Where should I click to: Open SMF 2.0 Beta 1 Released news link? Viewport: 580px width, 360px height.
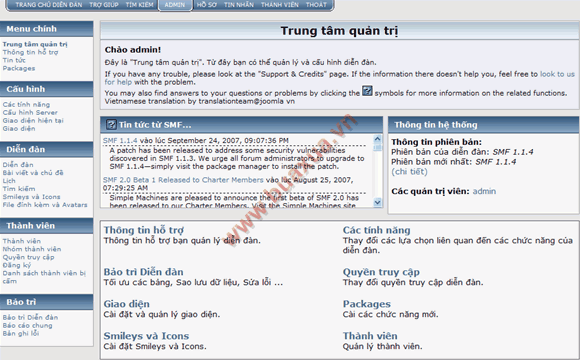pos(183,180)
